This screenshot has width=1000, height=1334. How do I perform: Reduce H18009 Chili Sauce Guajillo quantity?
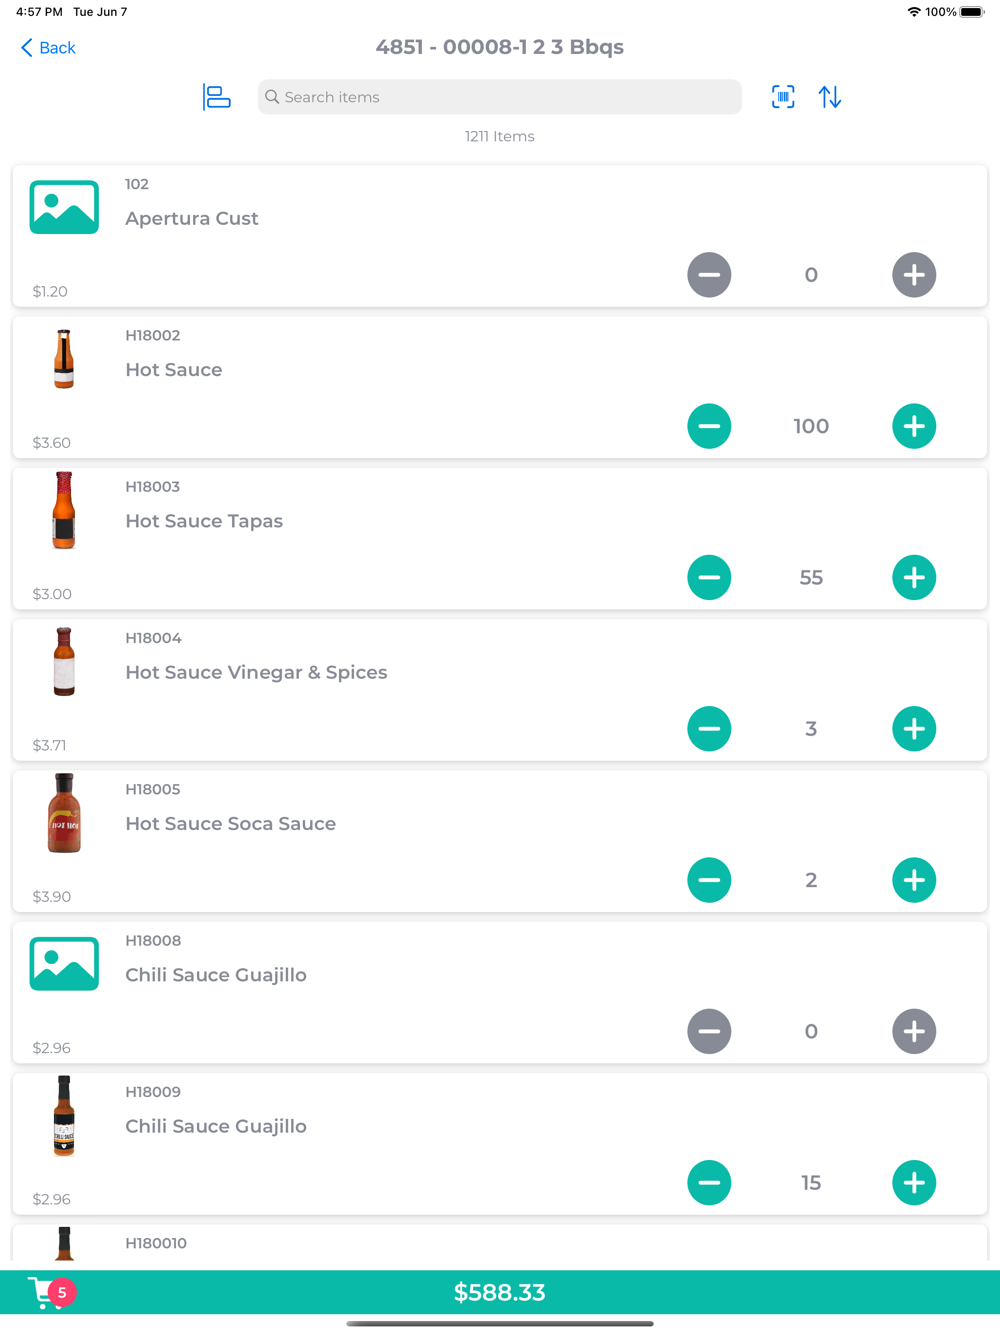[x=709, y=1183]
